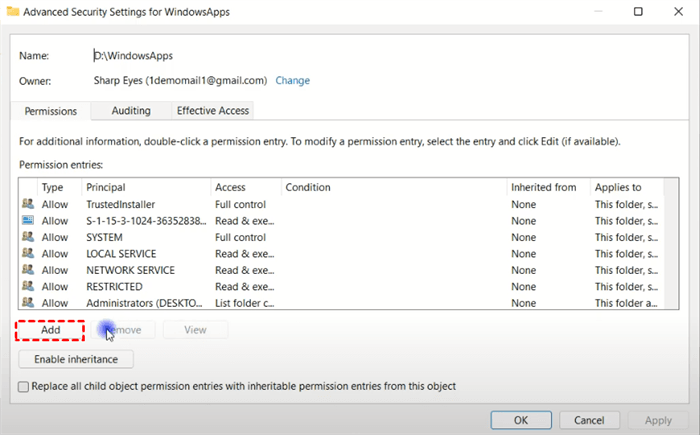Click the TrustedInstaller principal group icon

pyautogui.click(x=28, y=204)
